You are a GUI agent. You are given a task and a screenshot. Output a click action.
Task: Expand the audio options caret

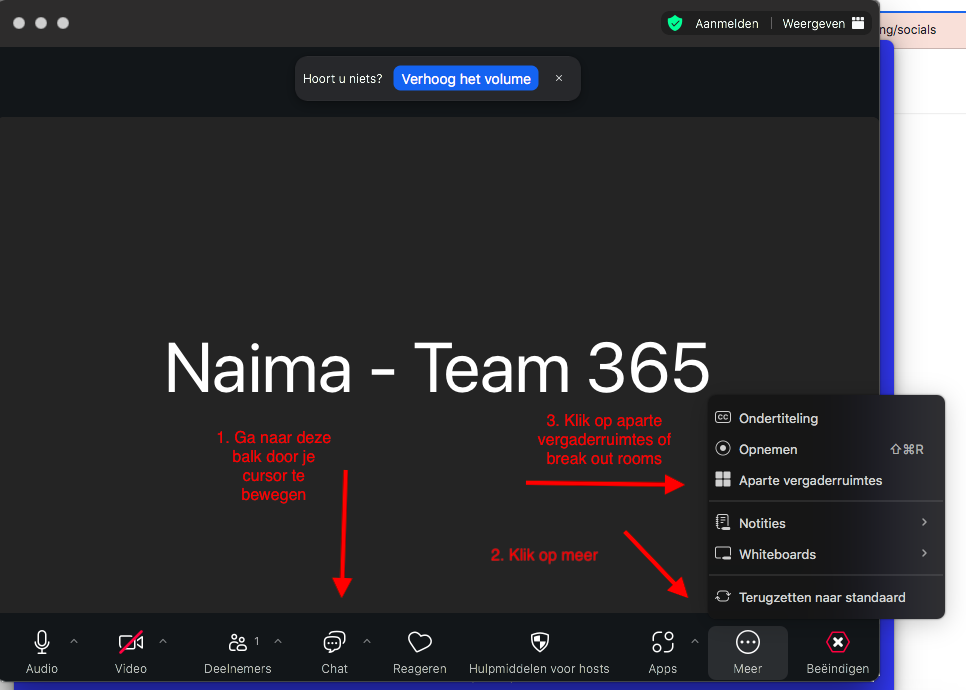pos(74,641)
